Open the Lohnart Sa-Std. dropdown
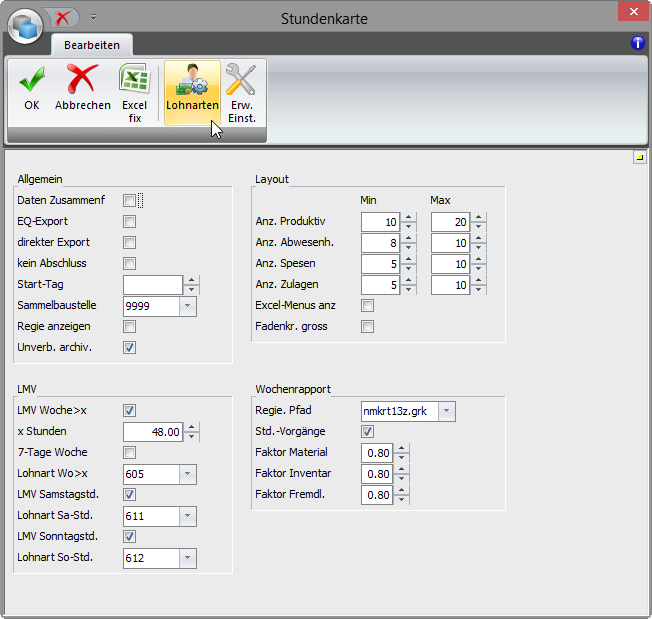 190,516
